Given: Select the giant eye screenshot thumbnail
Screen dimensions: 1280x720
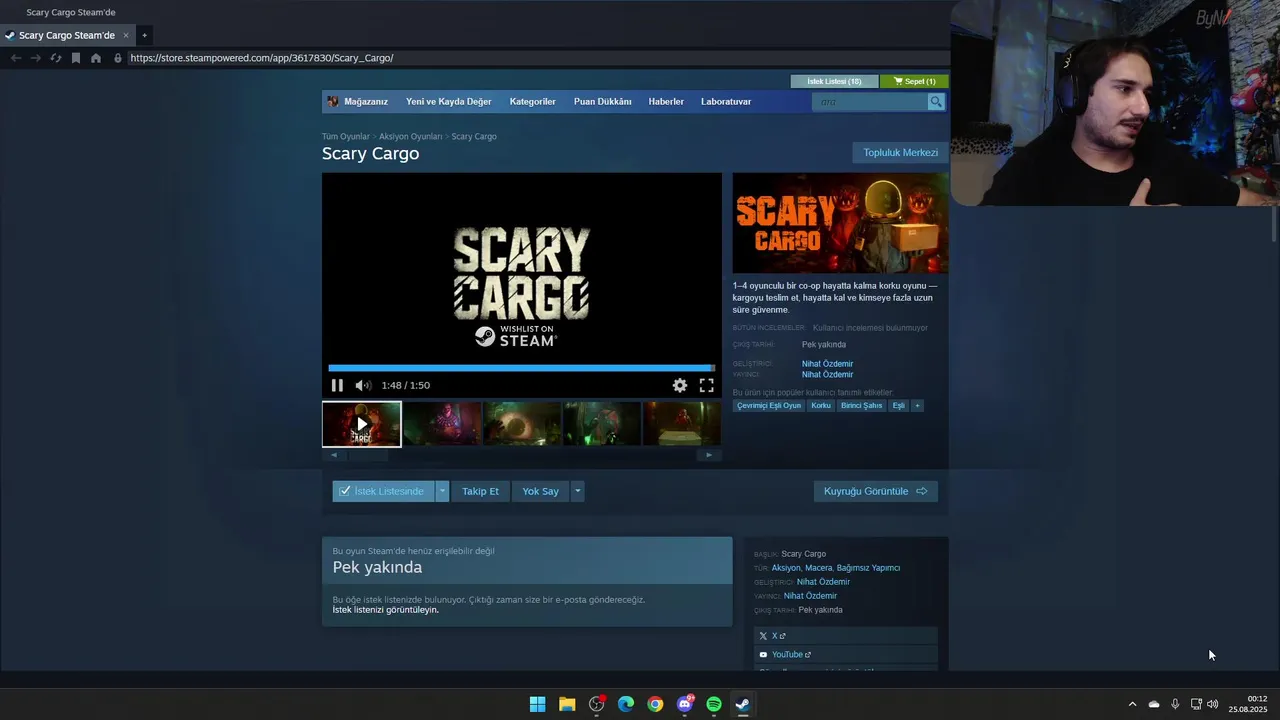Looking at the screenshot, I should pos(521,424).
